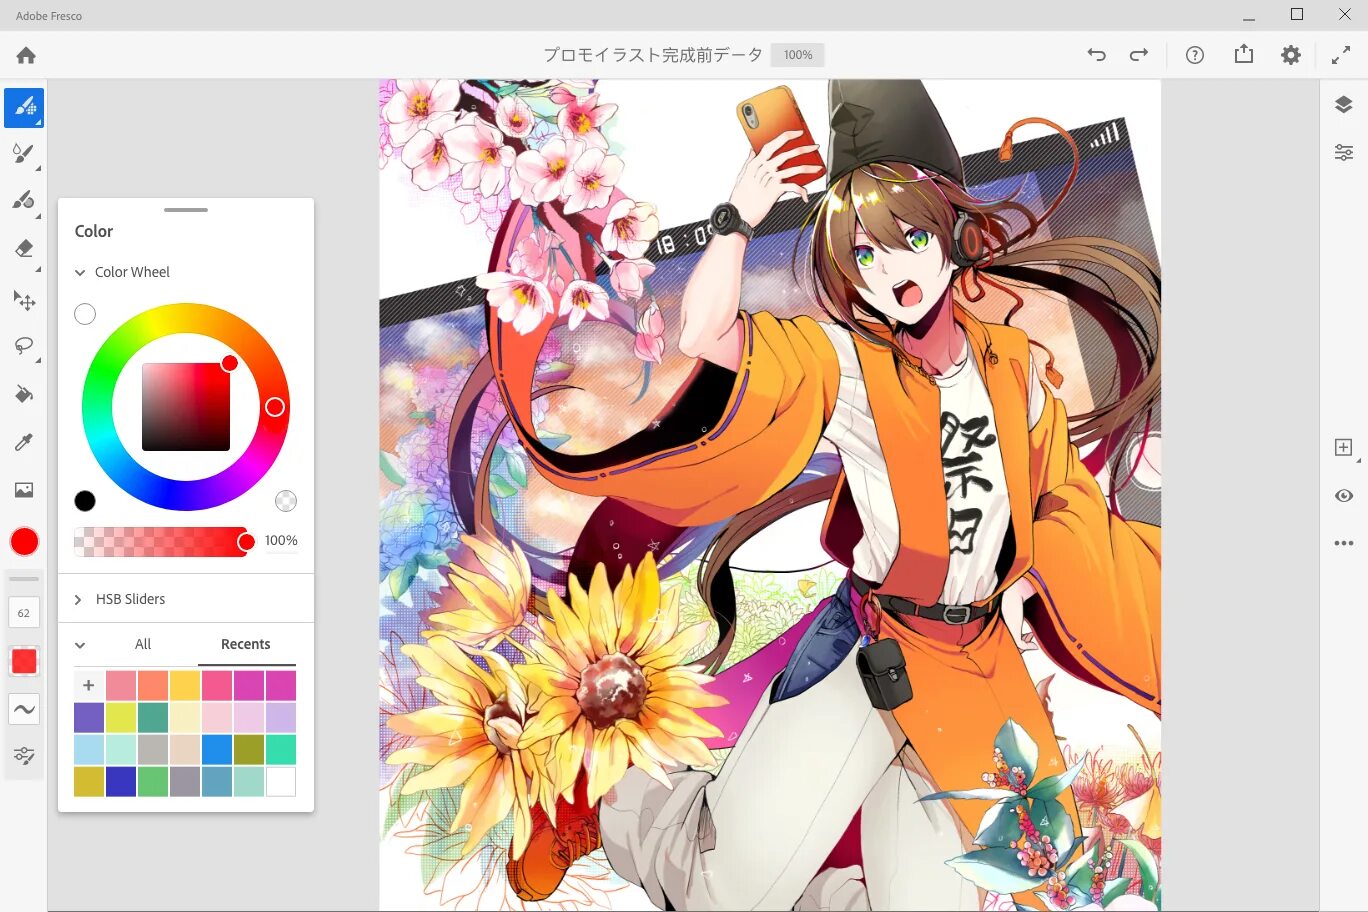Screen dimensions: 1368x912
Task: Enter full screen mode
Action: (1341, 56)
